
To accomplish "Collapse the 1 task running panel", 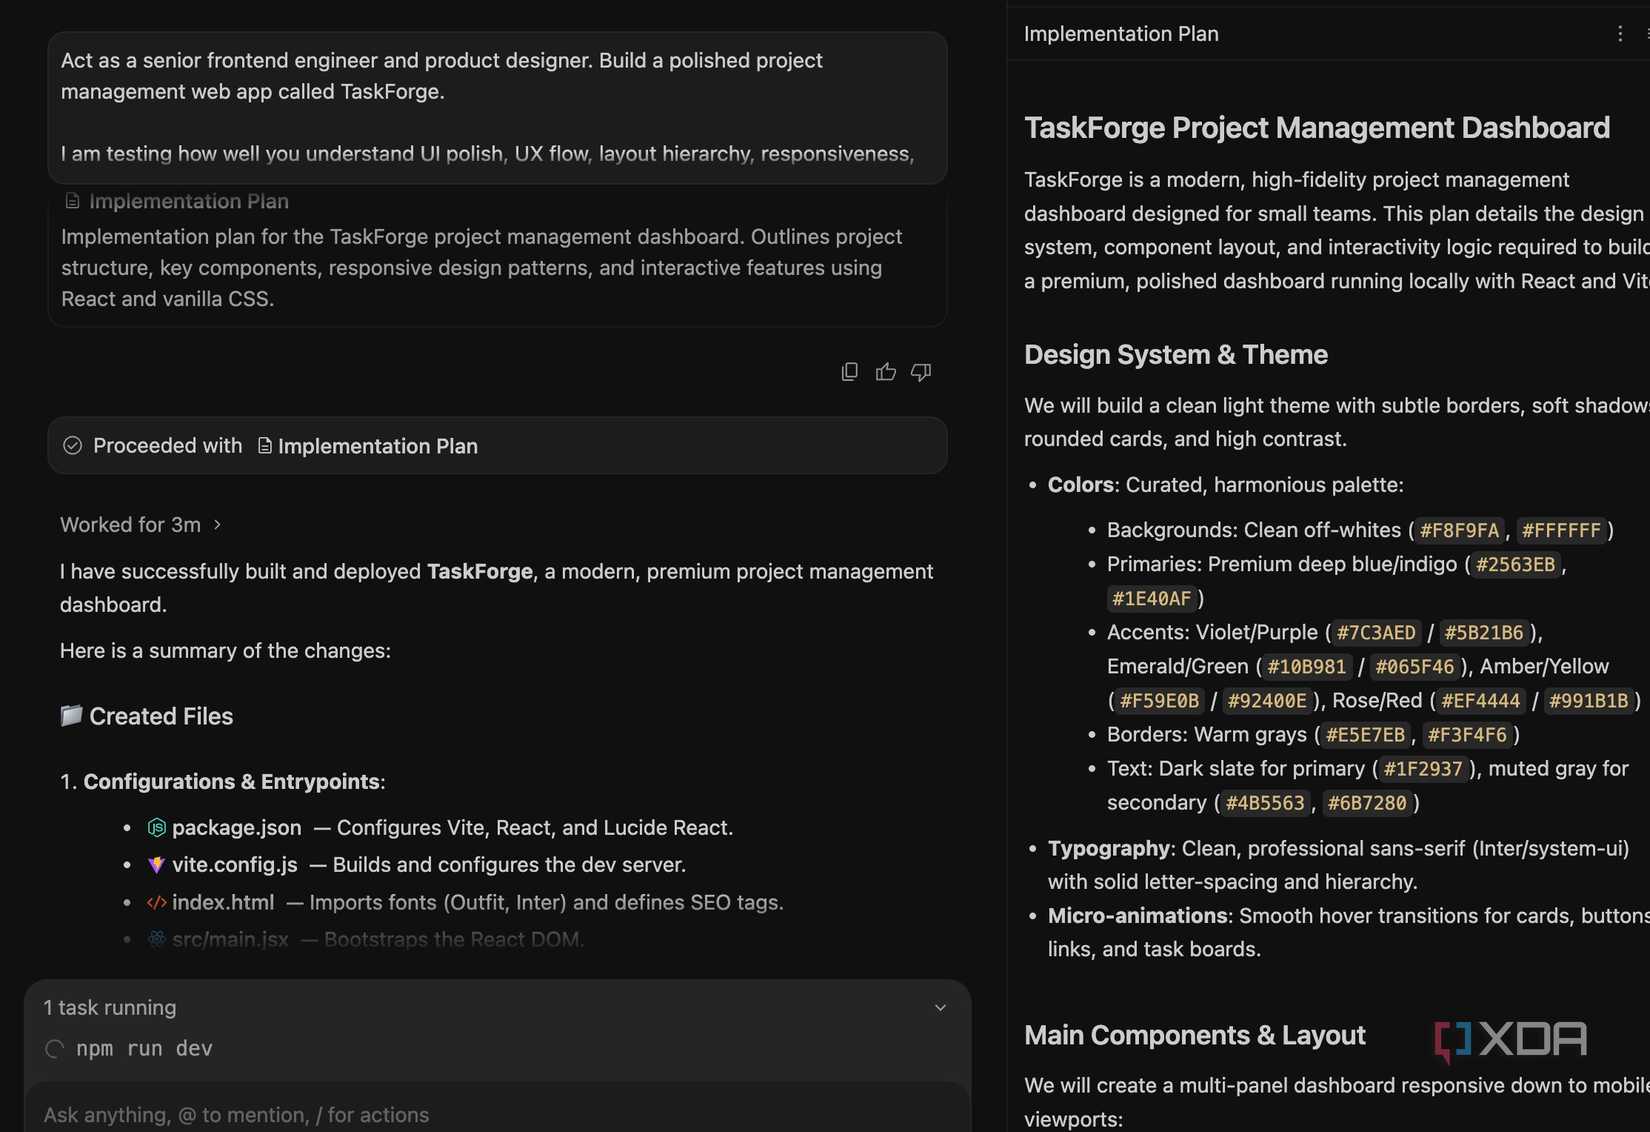I will click(x=940, y=1008).
